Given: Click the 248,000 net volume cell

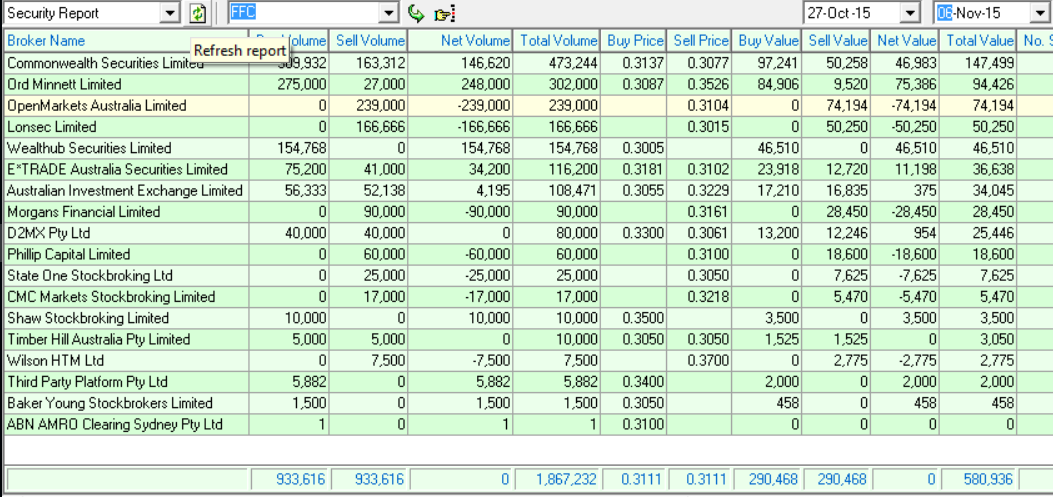Looking at the screenshot, I should pyautogui.click(x=461, y=85).
